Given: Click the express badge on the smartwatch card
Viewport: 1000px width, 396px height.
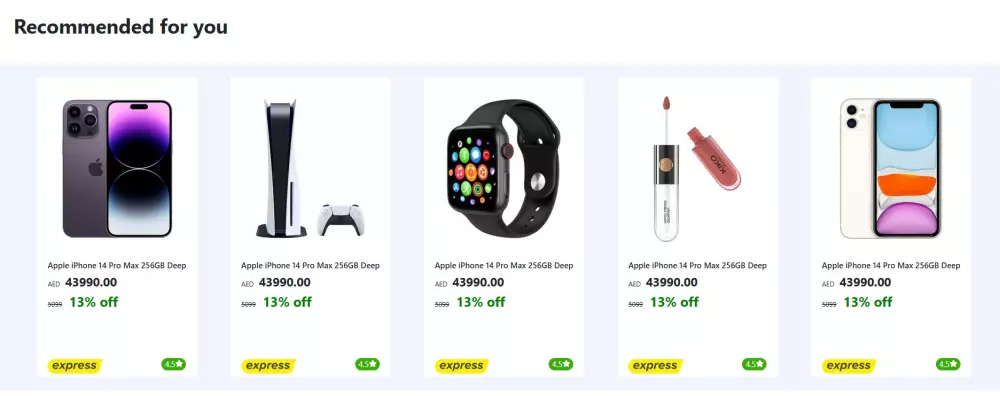Looking at the screenshot, I should (462, 366).
